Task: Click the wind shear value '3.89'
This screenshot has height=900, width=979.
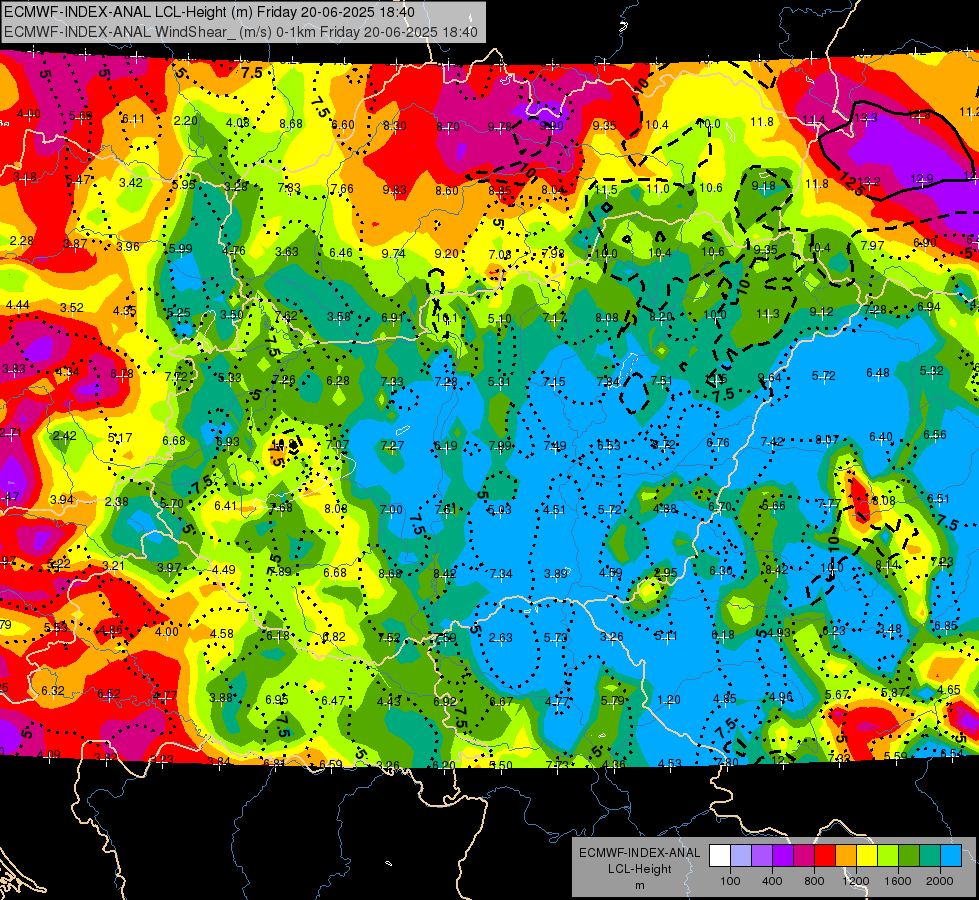Action: [x=556, y=574]
